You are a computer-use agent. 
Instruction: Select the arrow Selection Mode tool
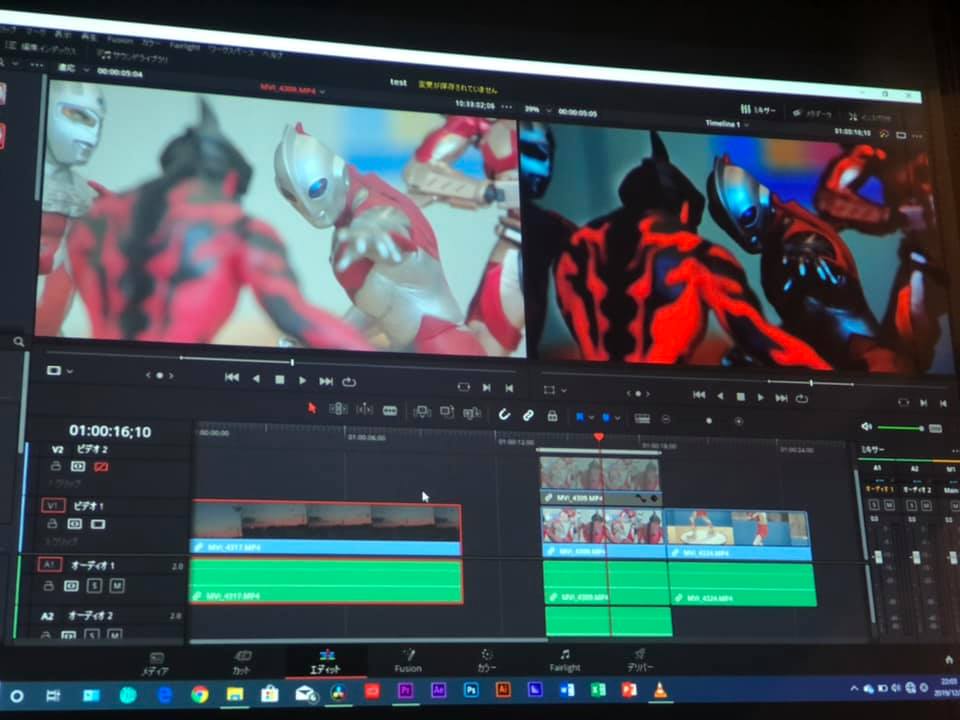[312, 408]
